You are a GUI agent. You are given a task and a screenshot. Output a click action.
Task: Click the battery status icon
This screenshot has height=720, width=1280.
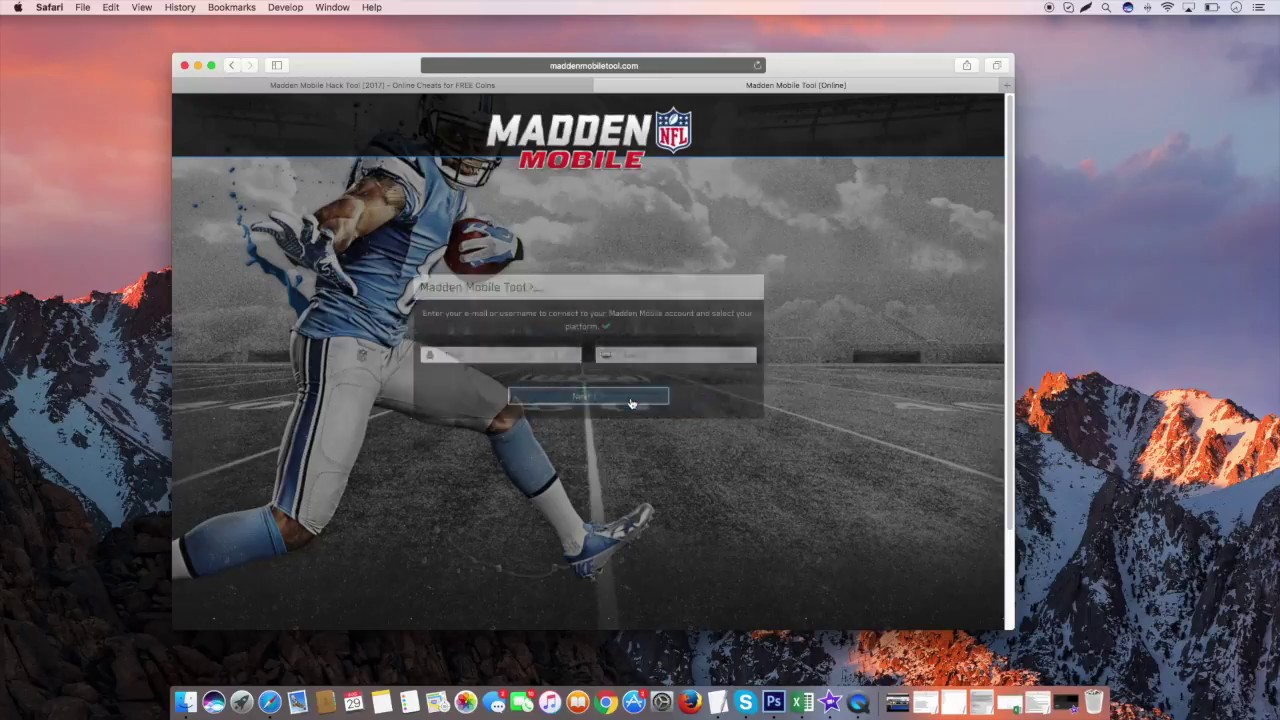(1212, 7)
